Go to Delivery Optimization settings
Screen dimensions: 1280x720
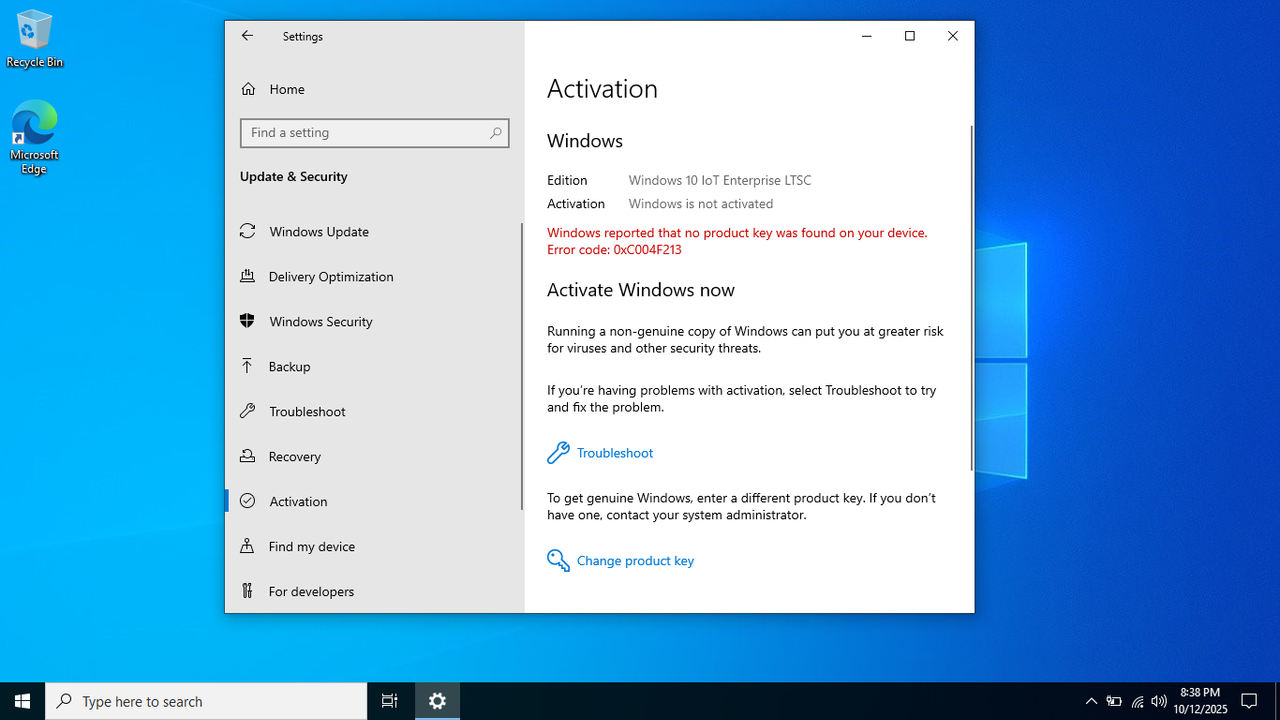point(374,276)
